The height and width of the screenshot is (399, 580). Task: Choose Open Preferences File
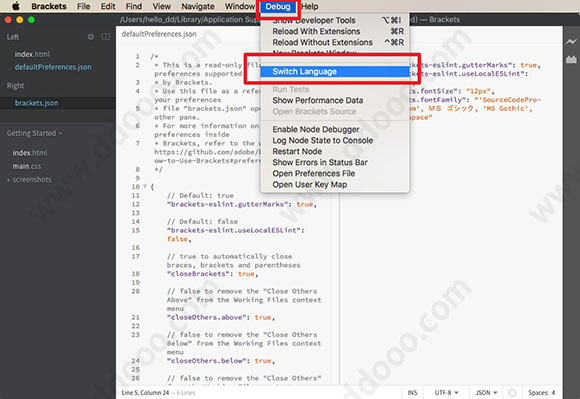click(335, 173)
